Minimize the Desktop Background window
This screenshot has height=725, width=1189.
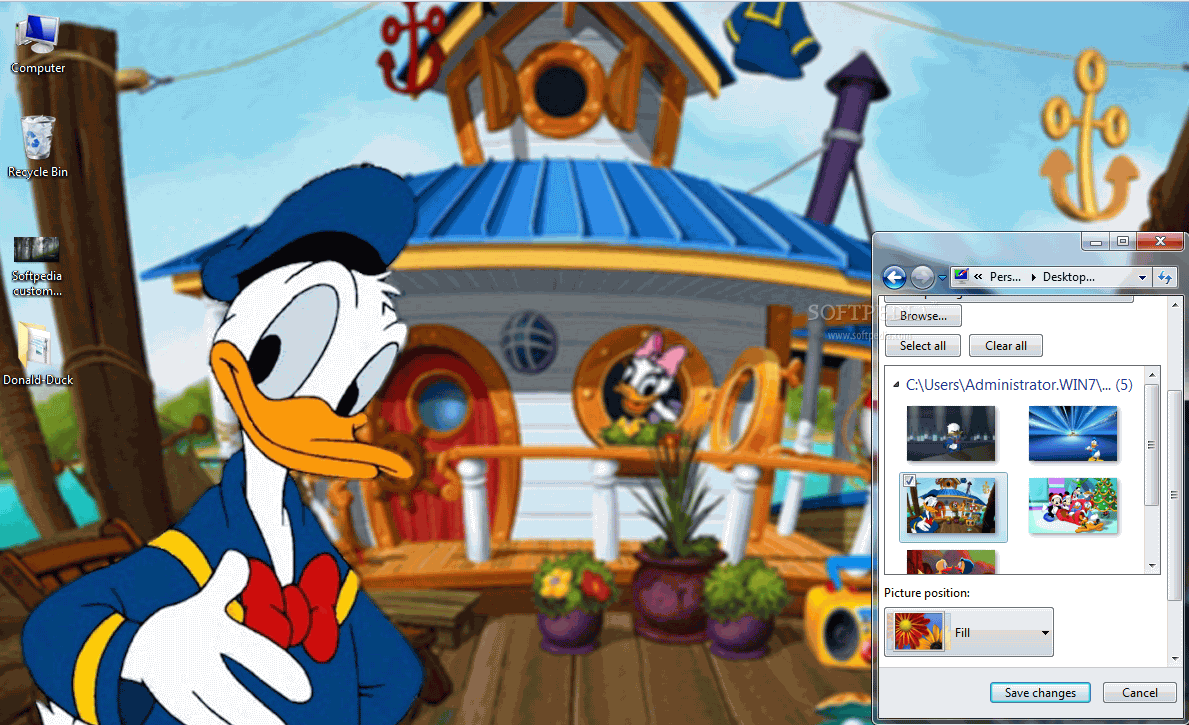(x=1095, y=242)
